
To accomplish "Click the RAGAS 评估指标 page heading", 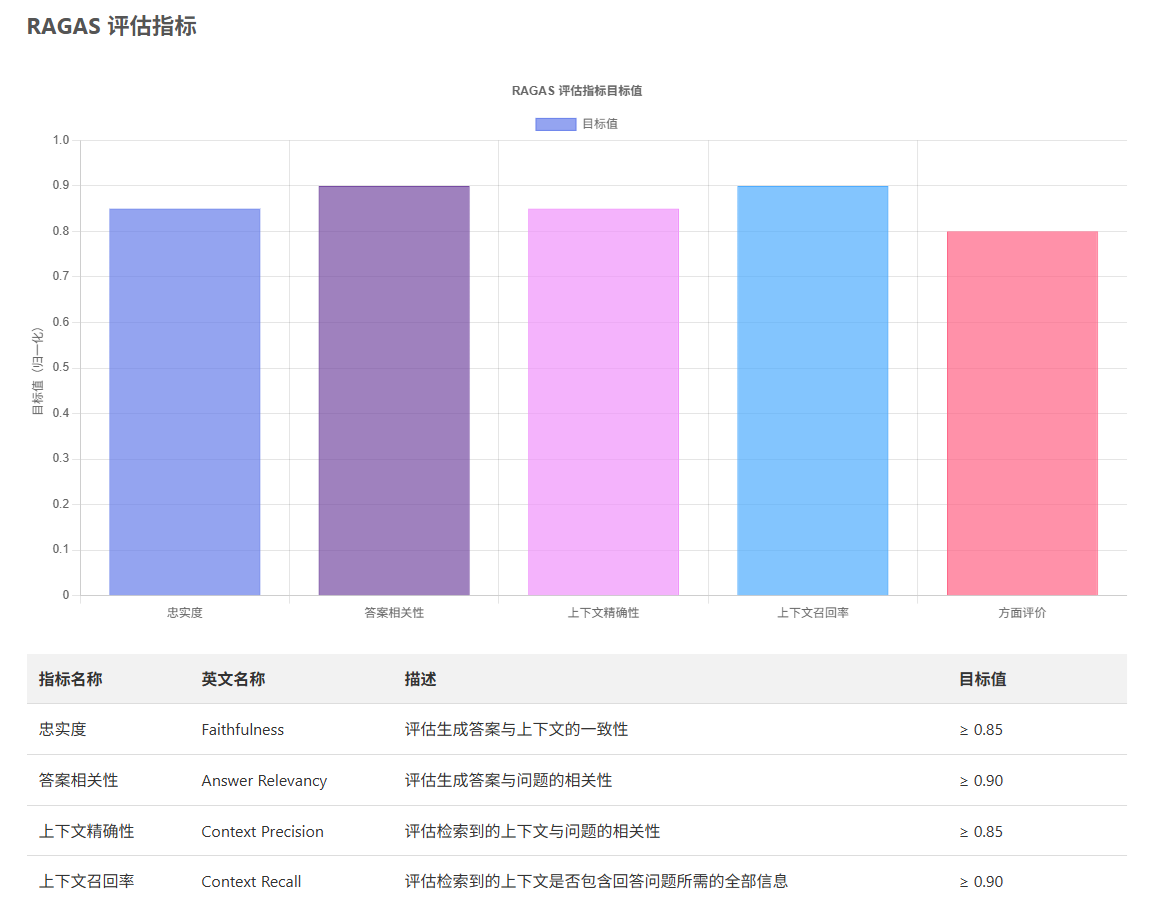I will click(111, 27).
